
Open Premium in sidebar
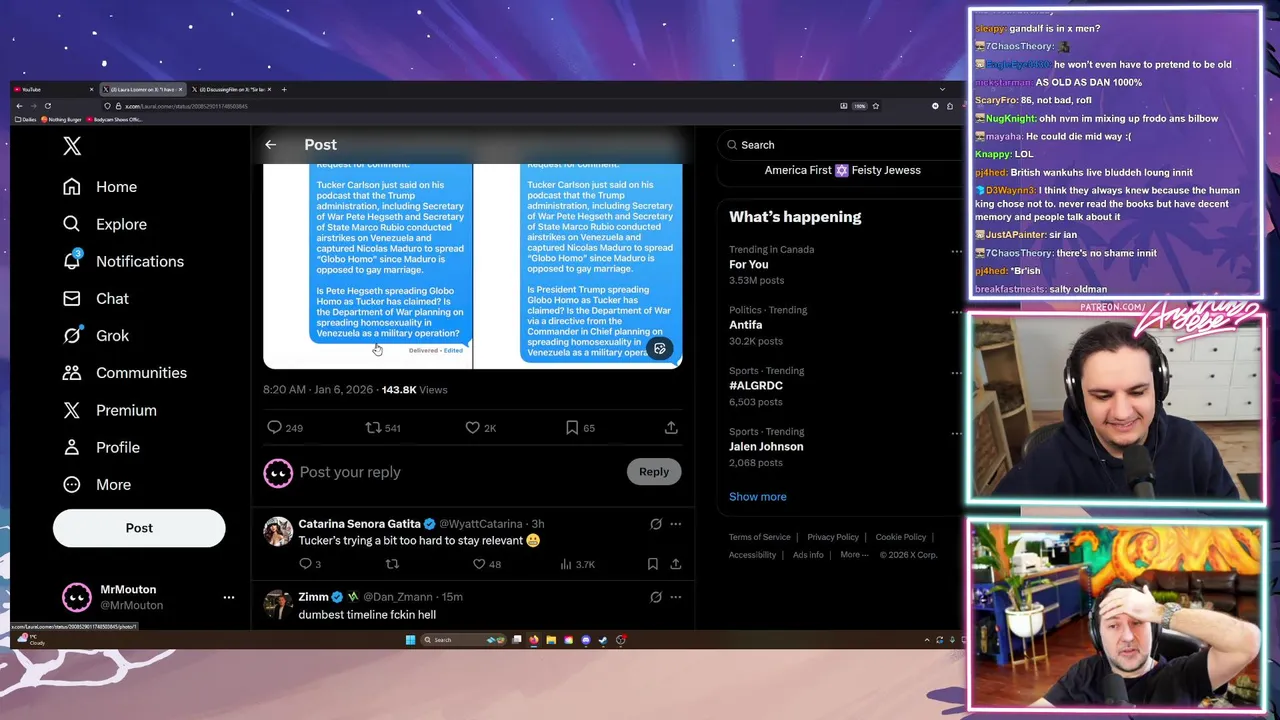point(110,410)
